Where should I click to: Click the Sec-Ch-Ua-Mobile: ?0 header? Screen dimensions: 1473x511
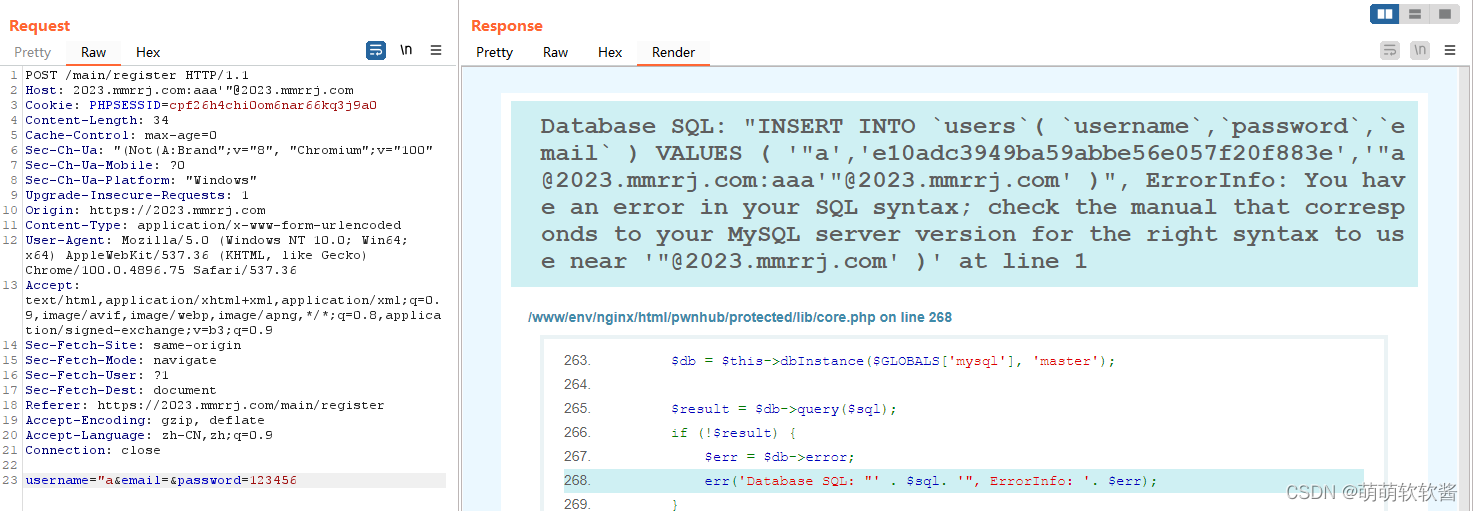[105, 165]
